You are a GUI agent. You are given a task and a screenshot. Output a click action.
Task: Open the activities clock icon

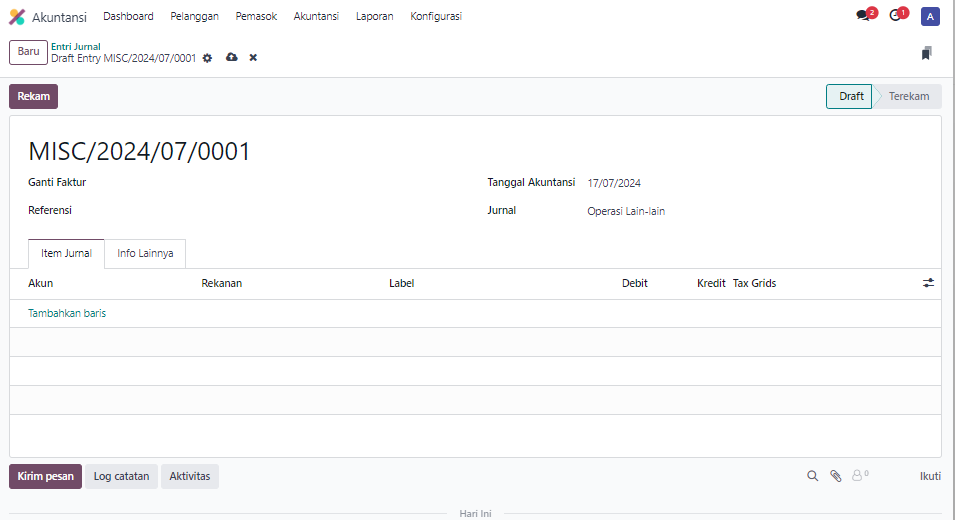(896, 16)
